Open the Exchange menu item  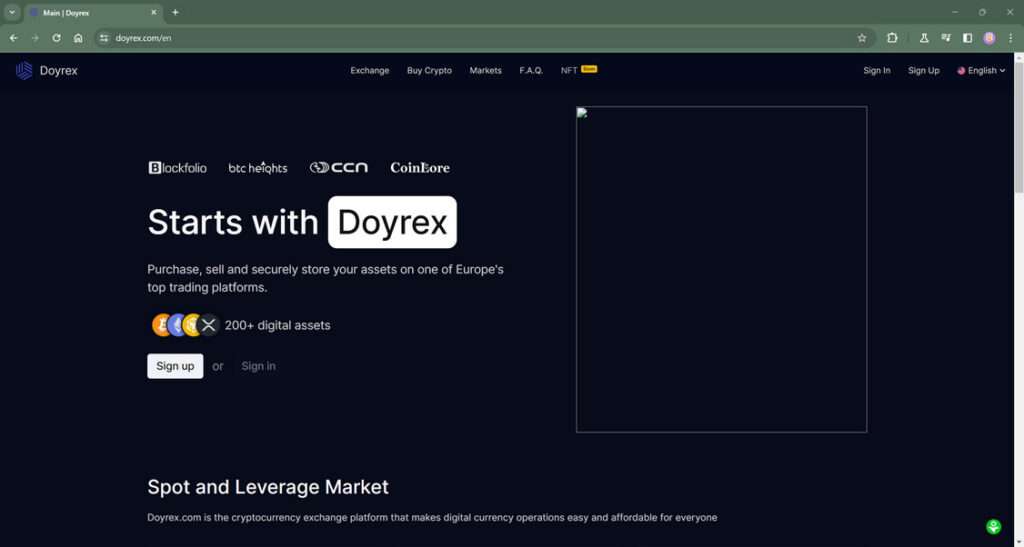(370, 70)
